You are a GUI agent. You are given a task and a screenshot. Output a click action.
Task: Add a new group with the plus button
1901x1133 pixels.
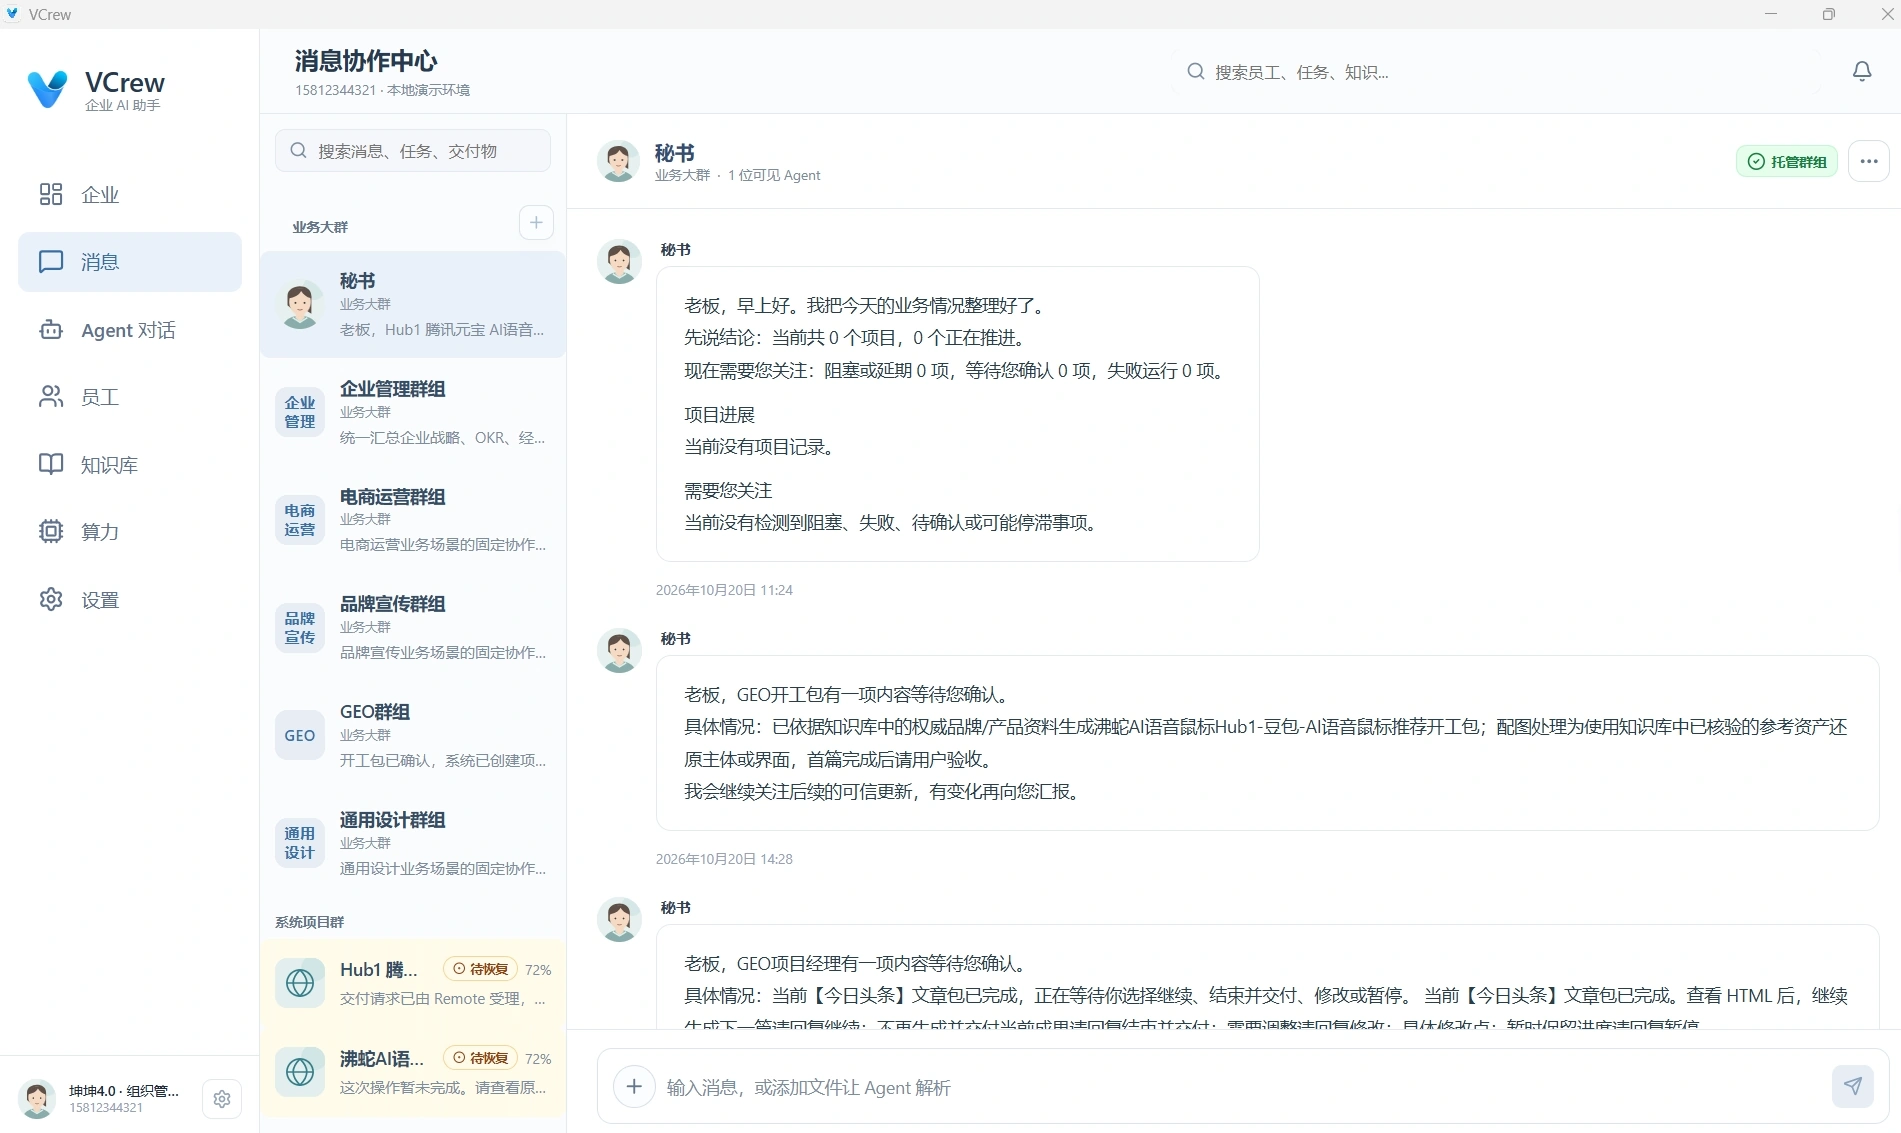(536, 222)
